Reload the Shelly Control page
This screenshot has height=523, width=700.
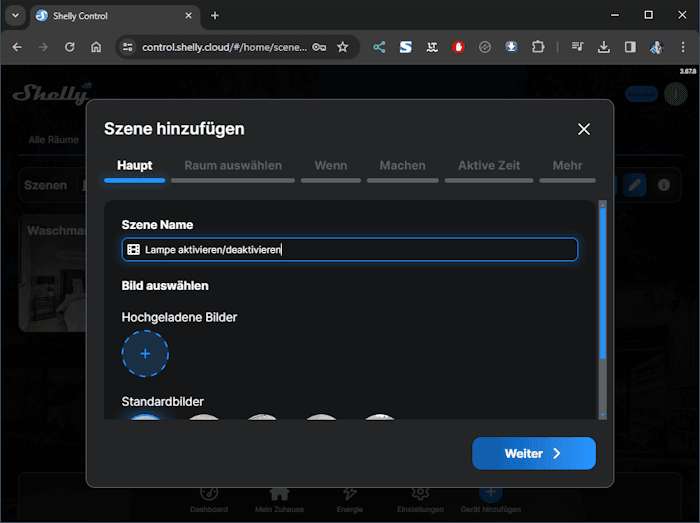[70, 47]
